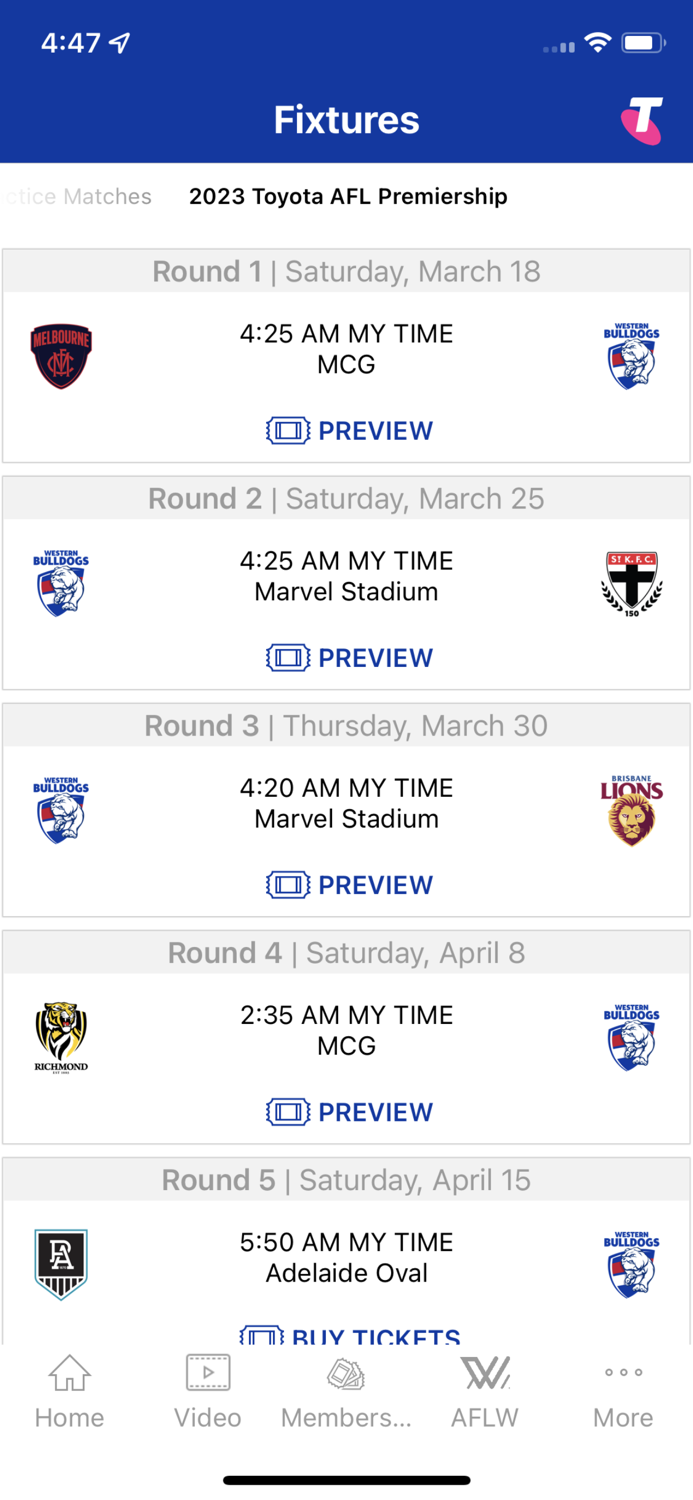Click the Round 4 header row
Screen dimensions: 693x1500
(x=347, y=953)
